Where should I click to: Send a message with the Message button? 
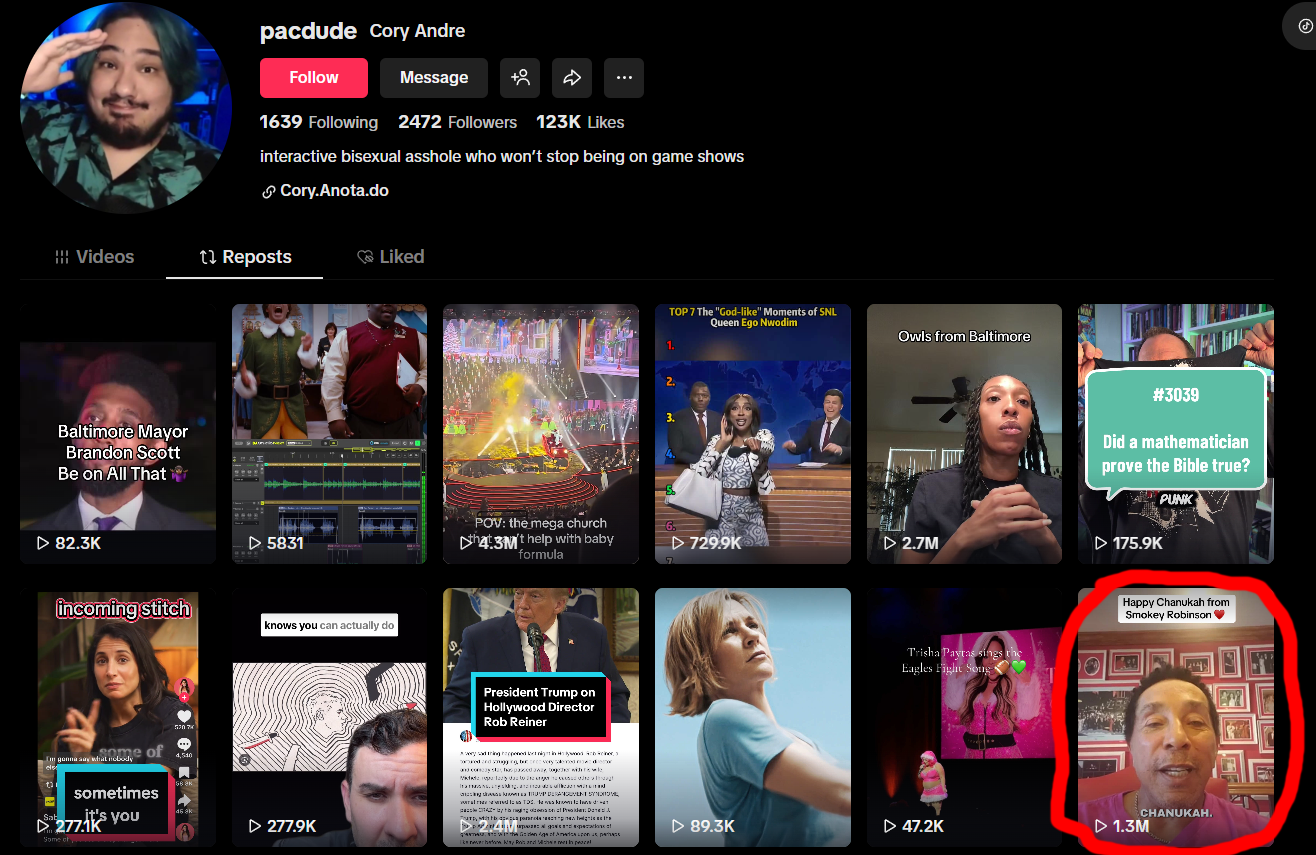coord(434,77)
